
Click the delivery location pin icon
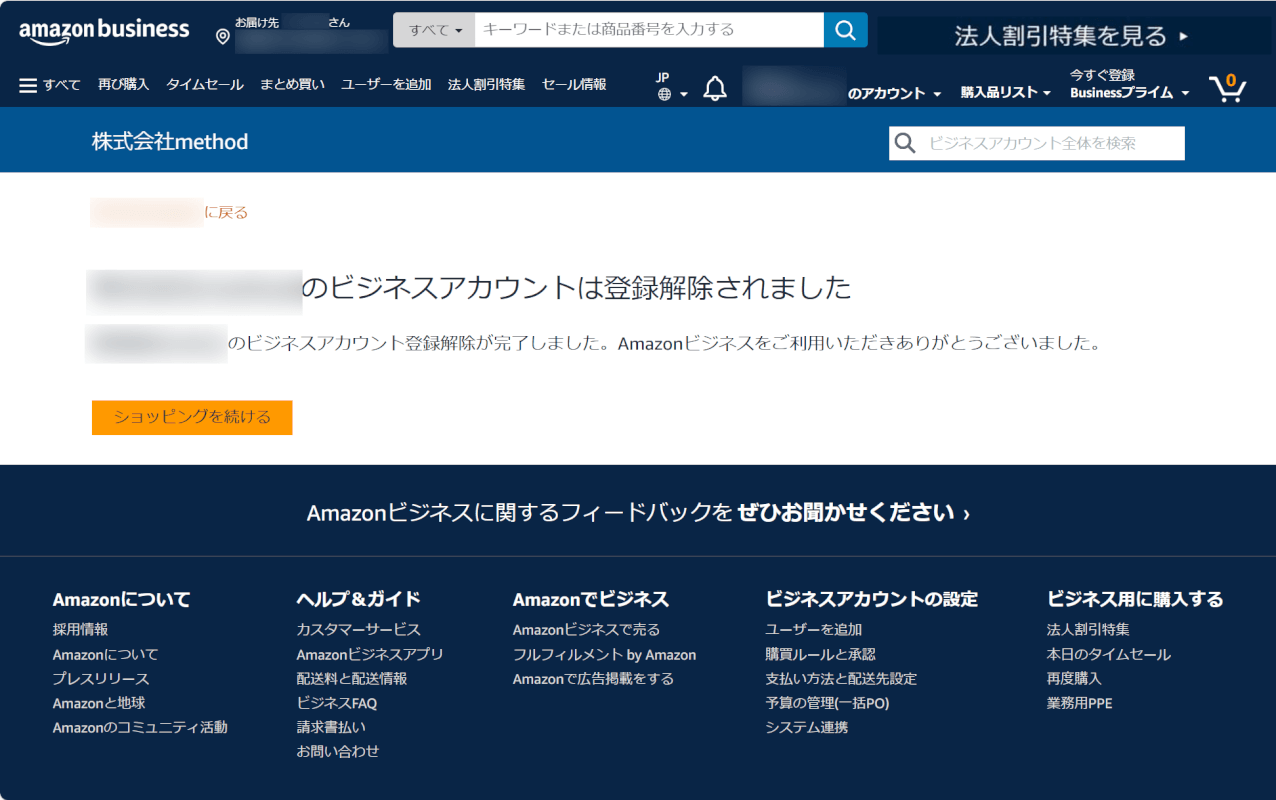click(x=222, y=37)
